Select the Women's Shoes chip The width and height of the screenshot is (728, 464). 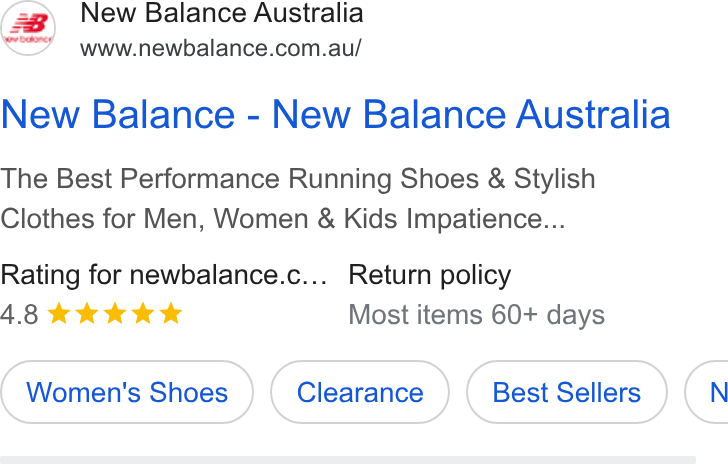[127, 392]
